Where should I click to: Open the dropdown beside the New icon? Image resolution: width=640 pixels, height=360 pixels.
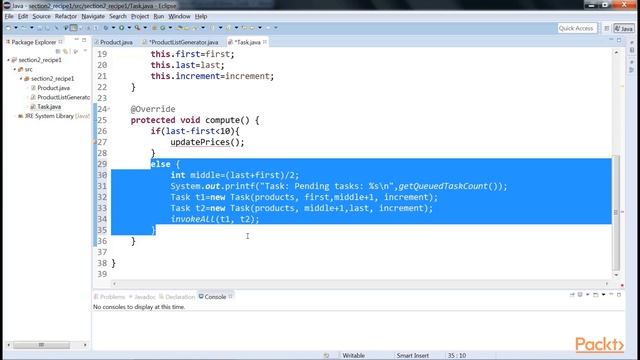16,28
